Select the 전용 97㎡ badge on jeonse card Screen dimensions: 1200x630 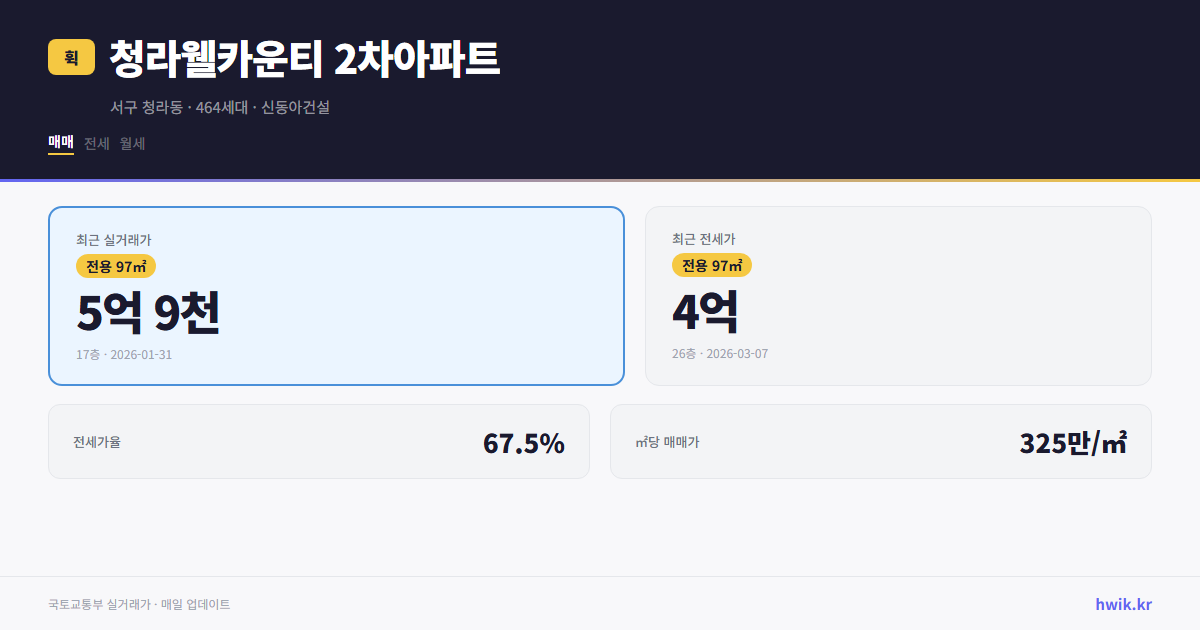pyautogui.click(x=713, y=265)
